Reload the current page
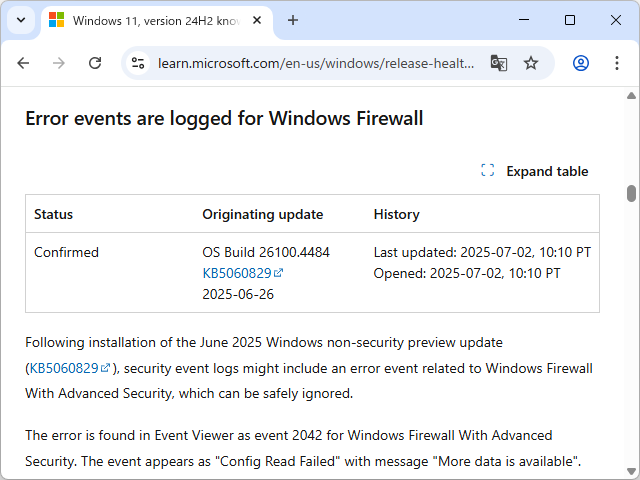640x480 pixels. (95, 63)
